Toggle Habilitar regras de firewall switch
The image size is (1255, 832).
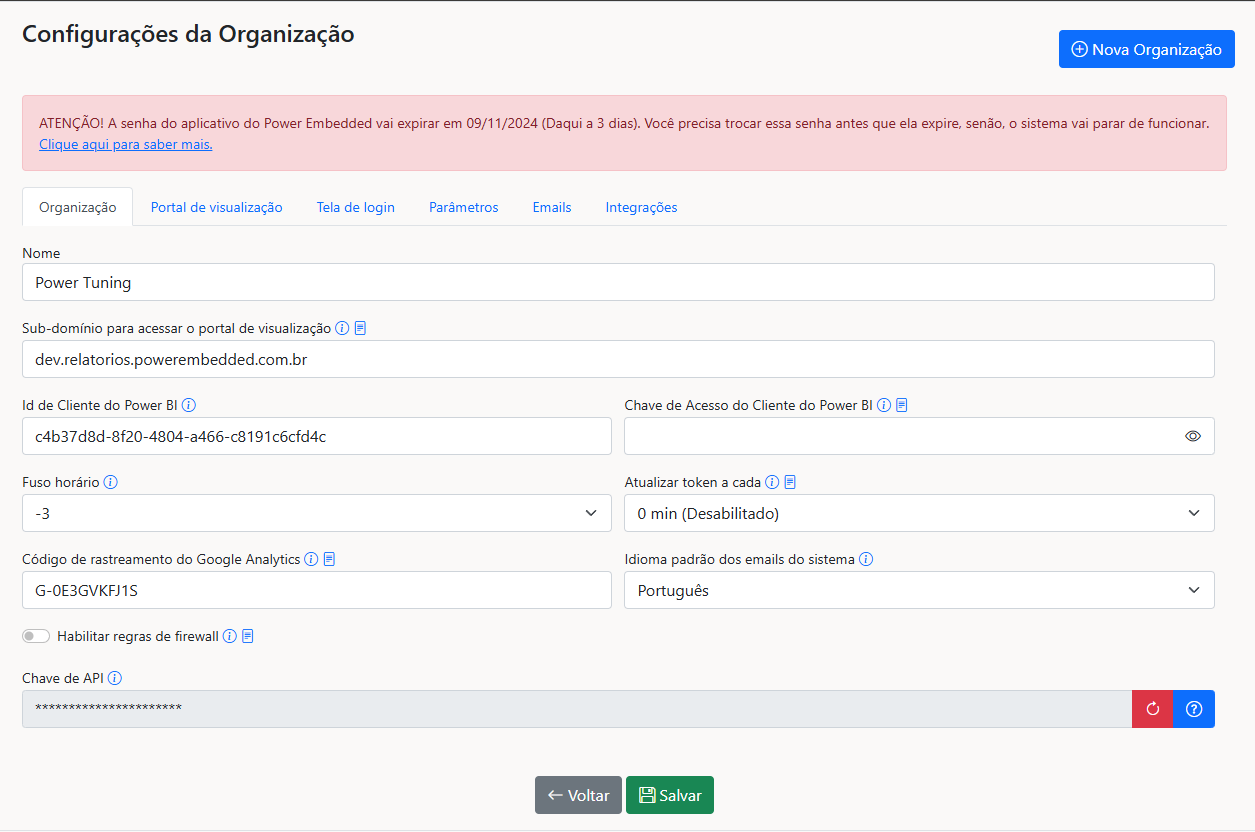[x=36, y=636]
